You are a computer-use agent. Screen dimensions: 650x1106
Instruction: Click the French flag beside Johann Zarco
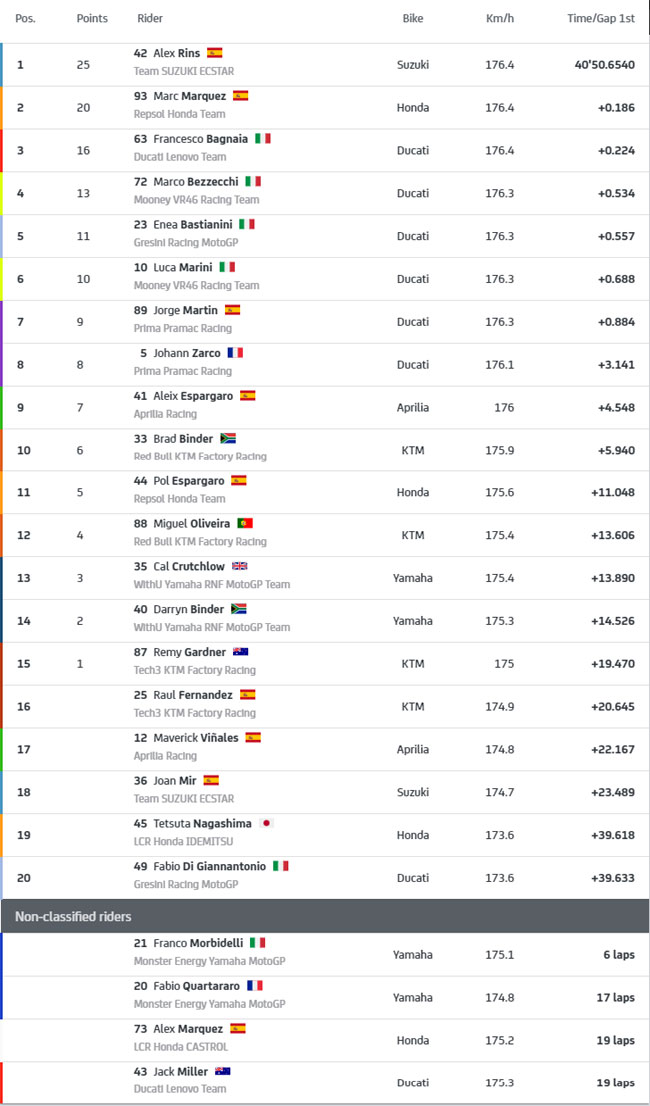(235, 353)
